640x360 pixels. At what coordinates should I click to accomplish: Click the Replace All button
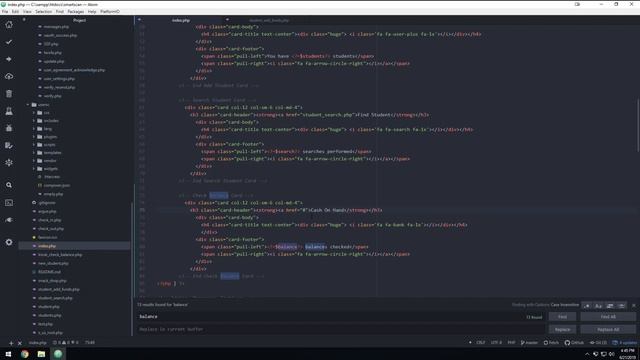[608, 329]
